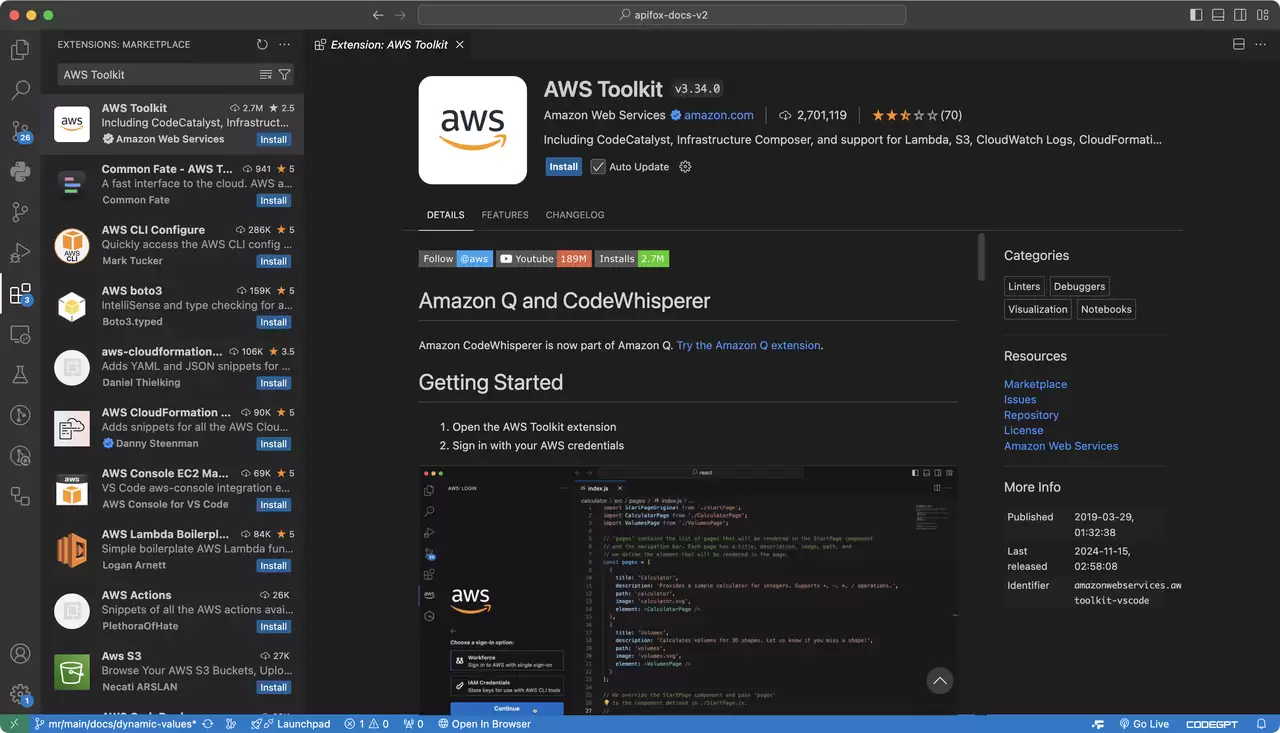Open the Accounts icon in activity bar
The image size is (1280, 733).
20,654
